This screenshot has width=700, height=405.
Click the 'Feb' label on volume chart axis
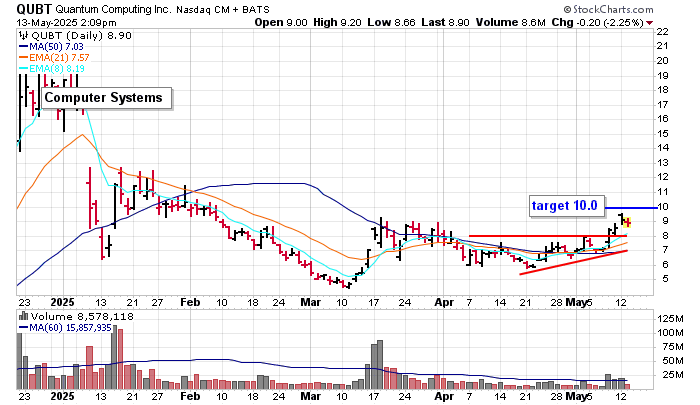click(x=190, y=396)
